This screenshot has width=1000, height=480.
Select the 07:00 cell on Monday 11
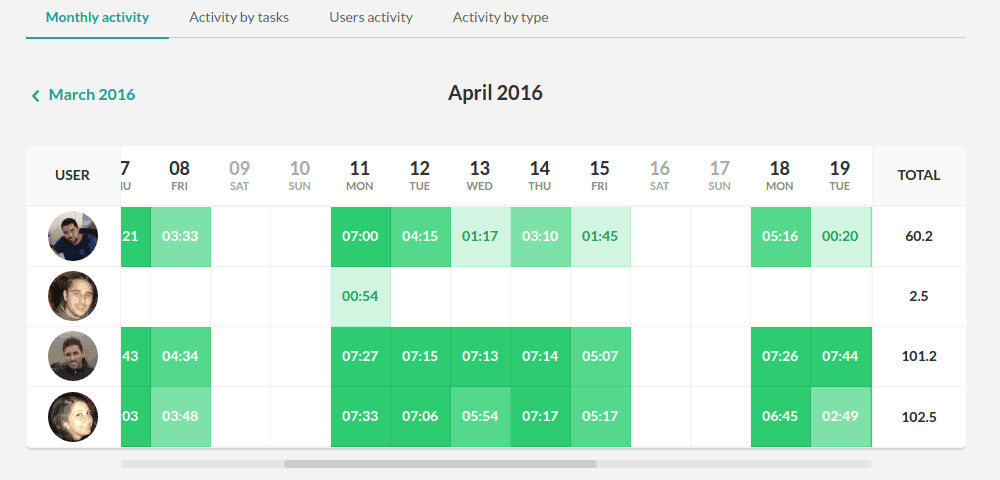(360, 237)
